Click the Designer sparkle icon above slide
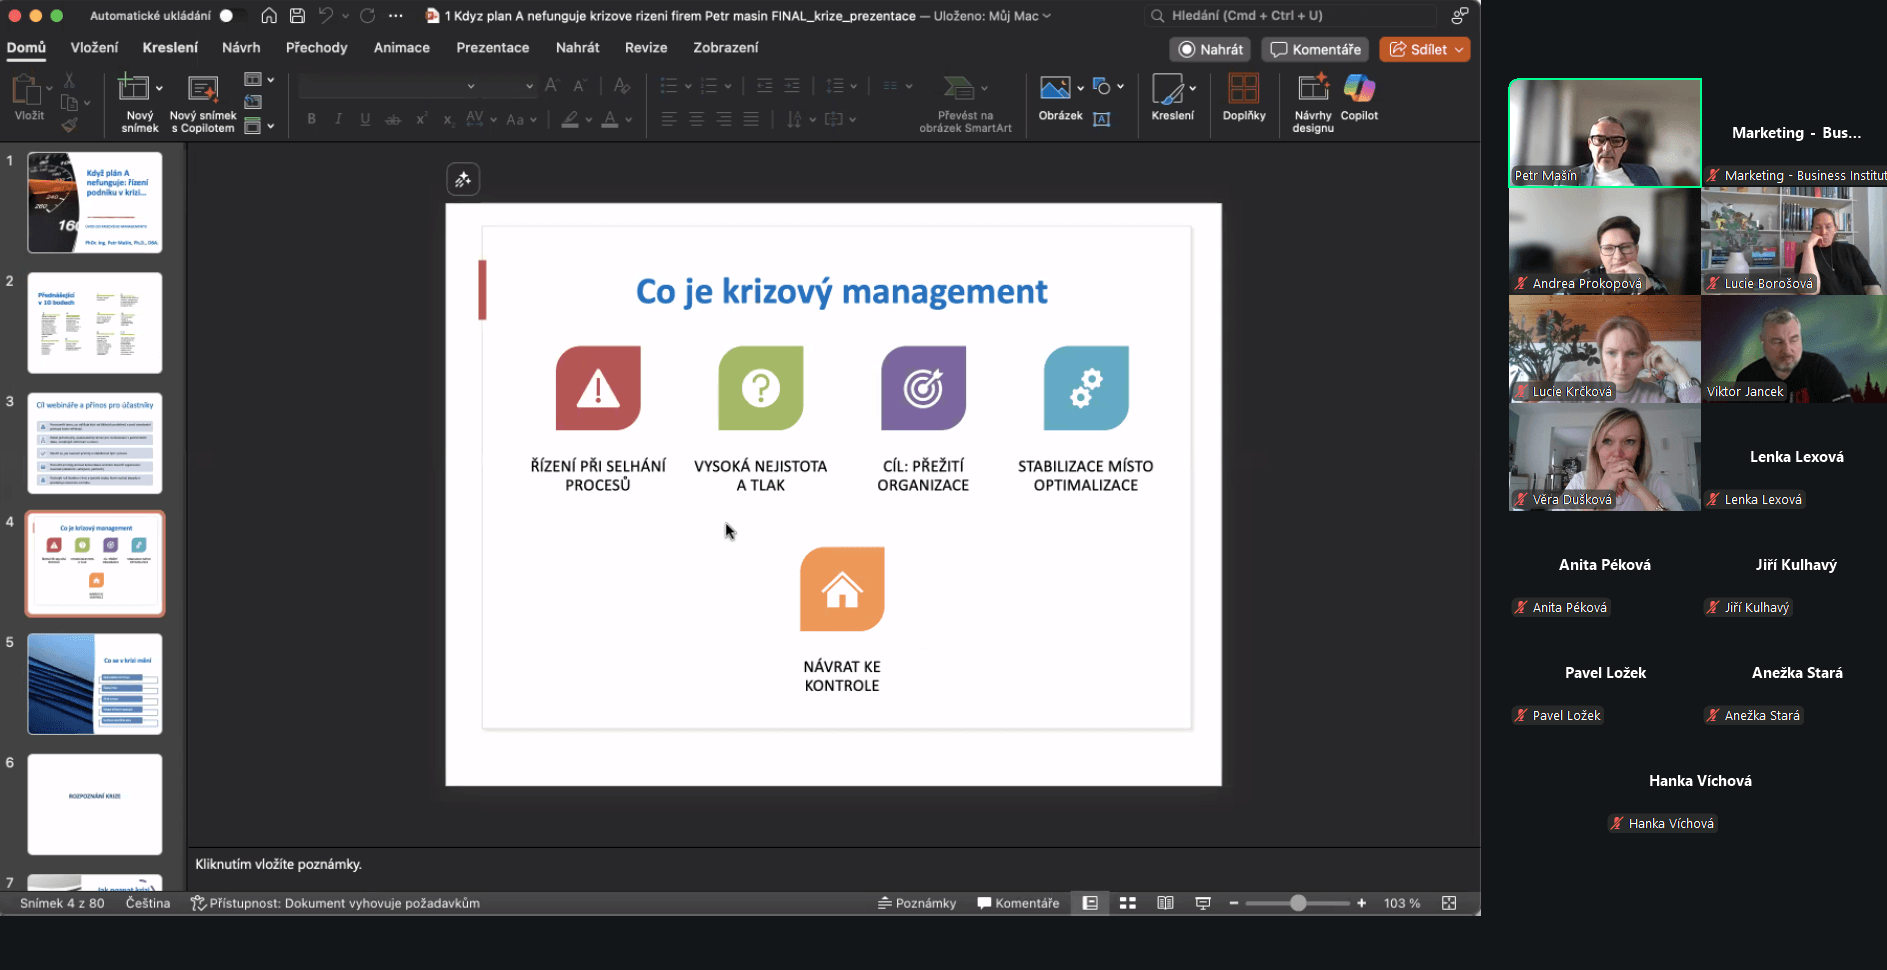Image resolution: width=1887 pixels, height=970 pixels. (463, 180)
